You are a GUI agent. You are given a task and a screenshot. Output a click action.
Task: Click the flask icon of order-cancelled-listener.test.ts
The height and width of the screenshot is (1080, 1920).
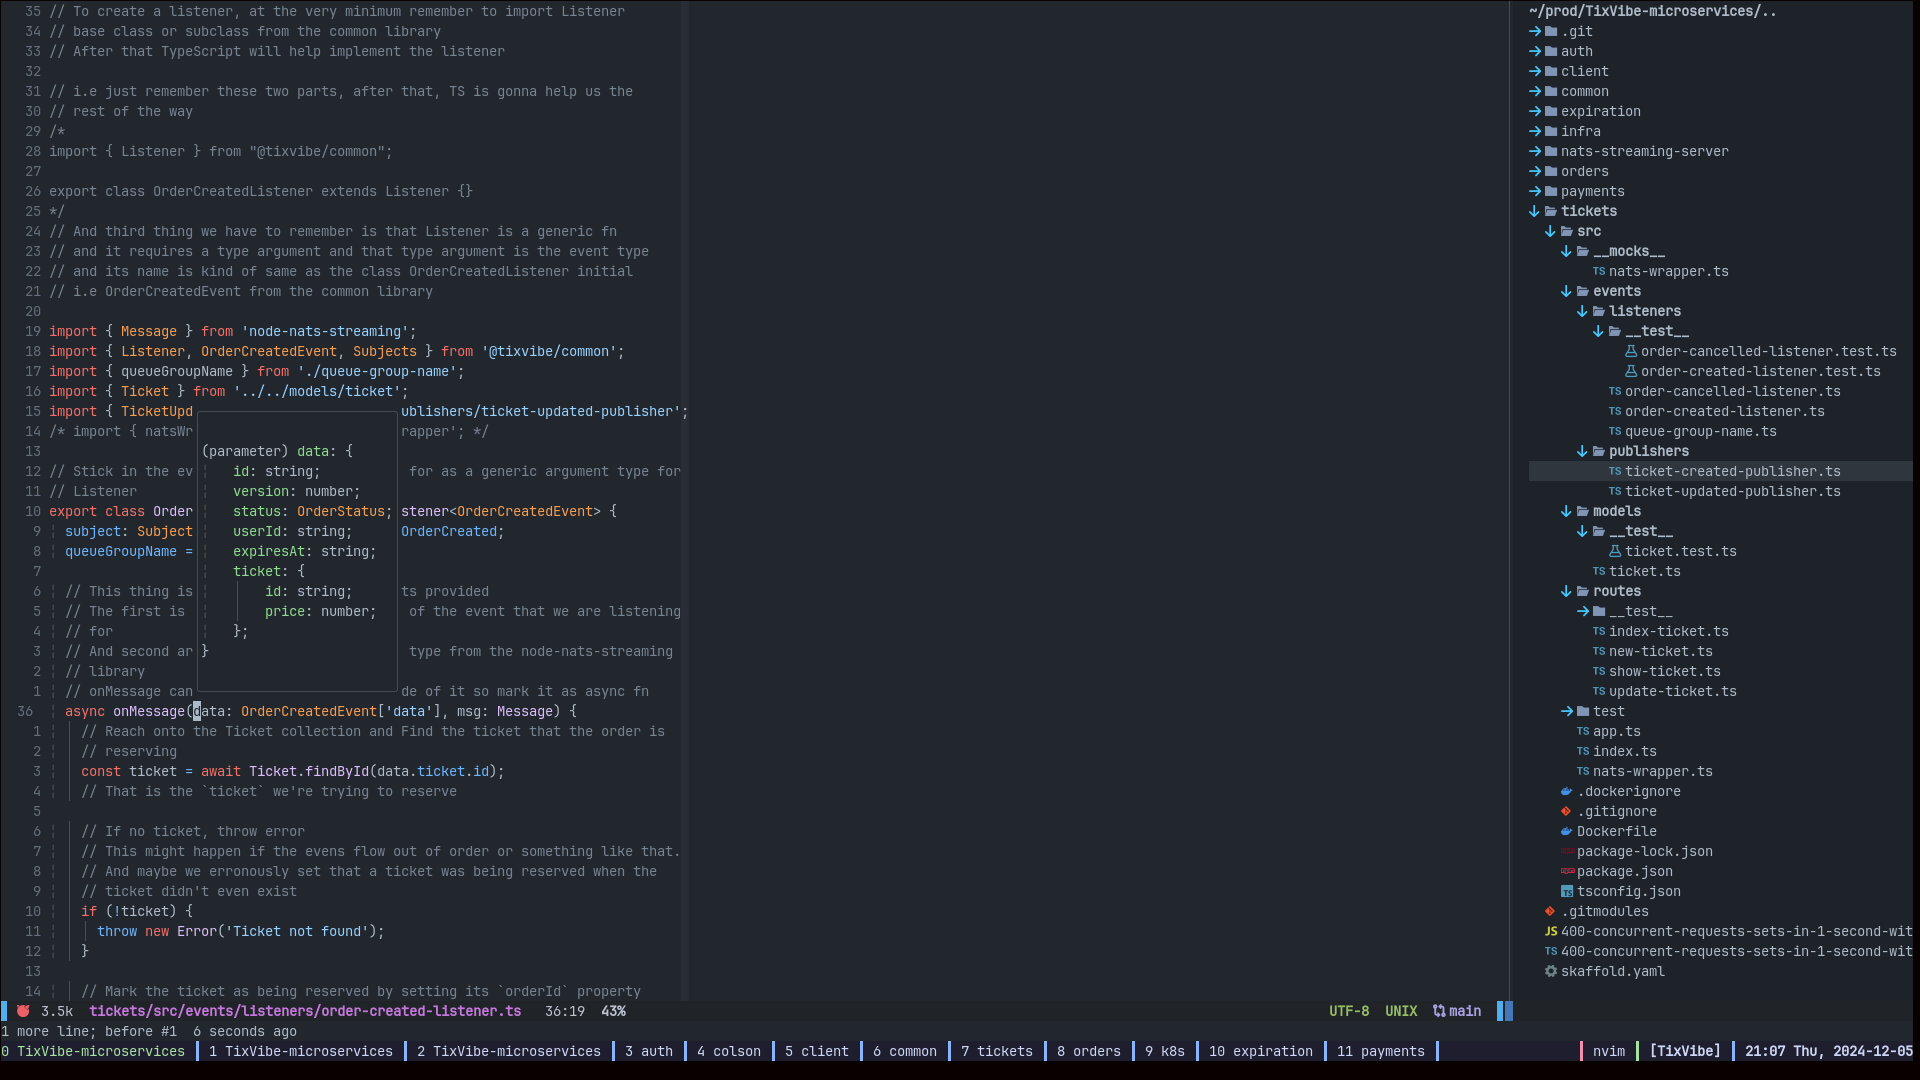tap(1630, 351)
